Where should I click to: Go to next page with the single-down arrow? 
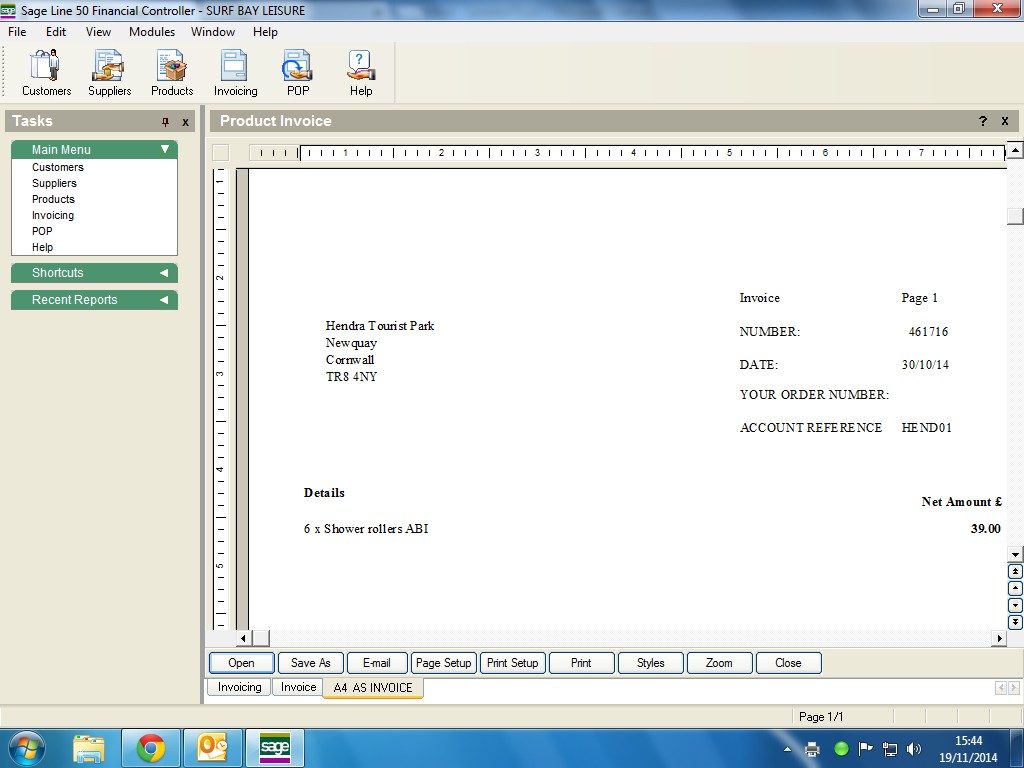click(x=1015, y=606)
